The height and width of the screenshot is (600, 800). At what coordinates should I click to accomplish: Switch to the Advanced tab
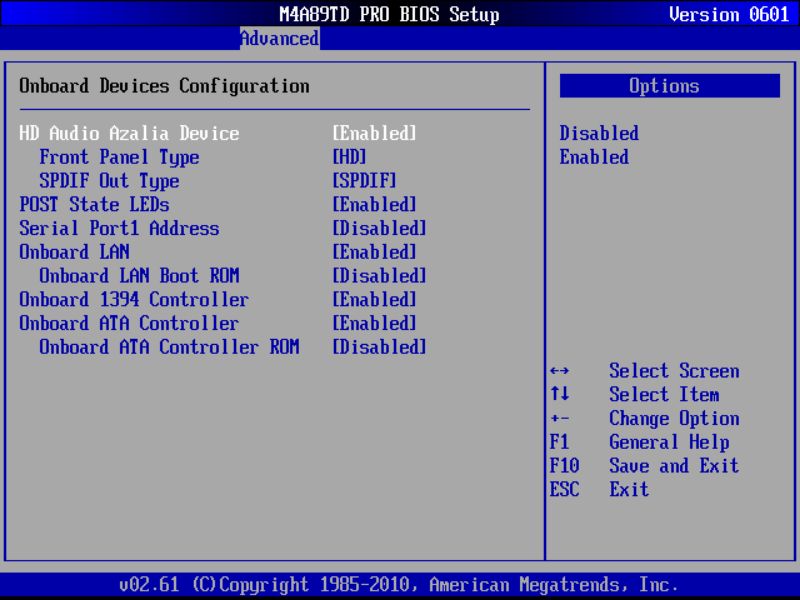click(278, 39)
